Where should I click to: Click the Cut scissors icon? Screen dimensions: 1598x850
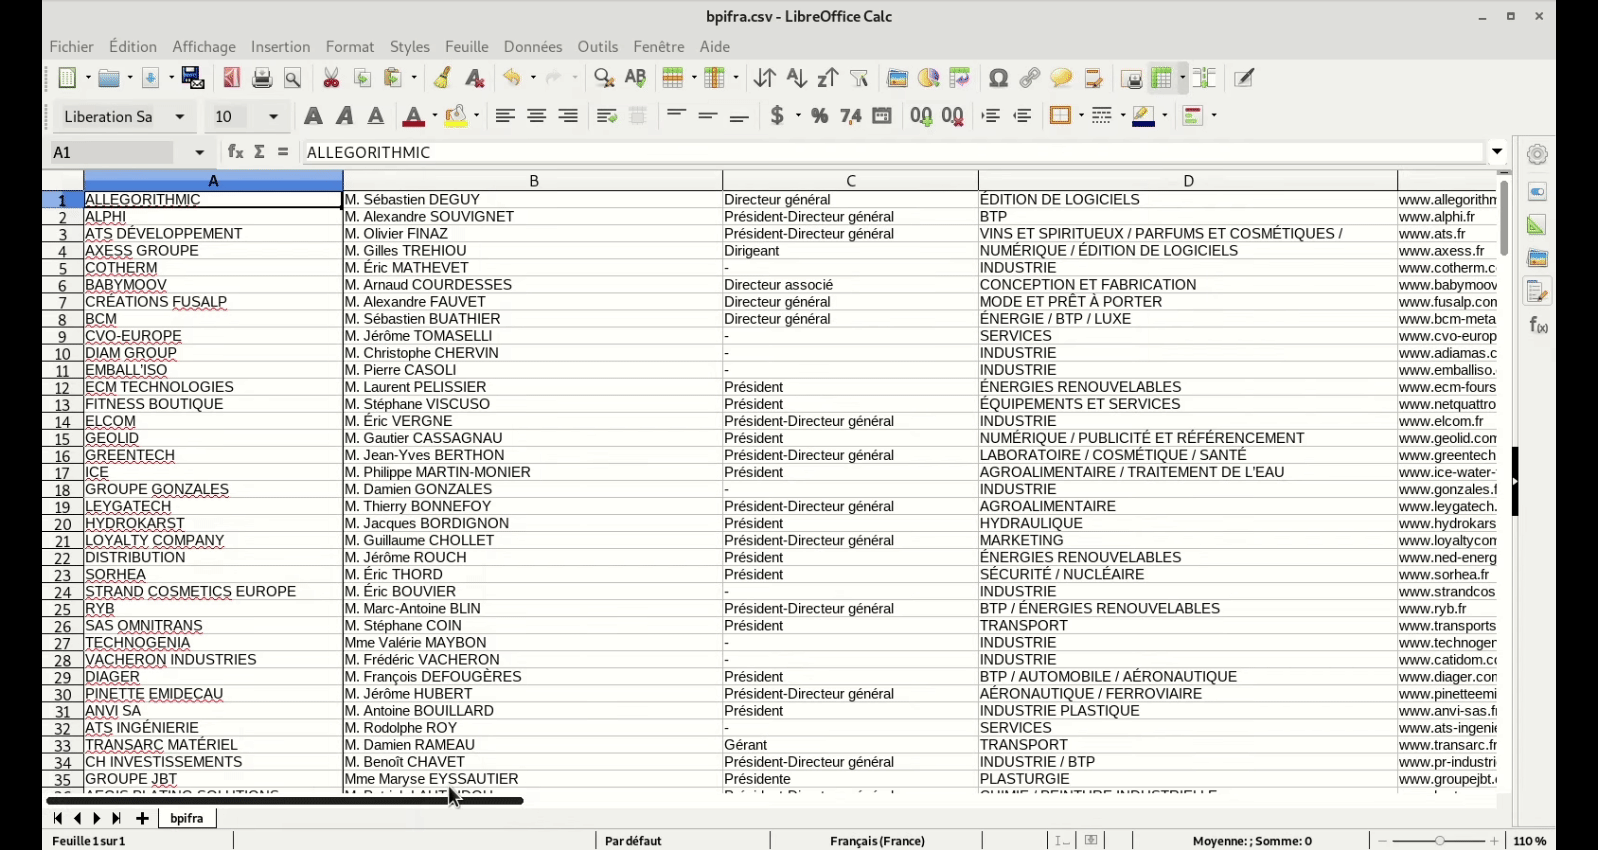331,78
